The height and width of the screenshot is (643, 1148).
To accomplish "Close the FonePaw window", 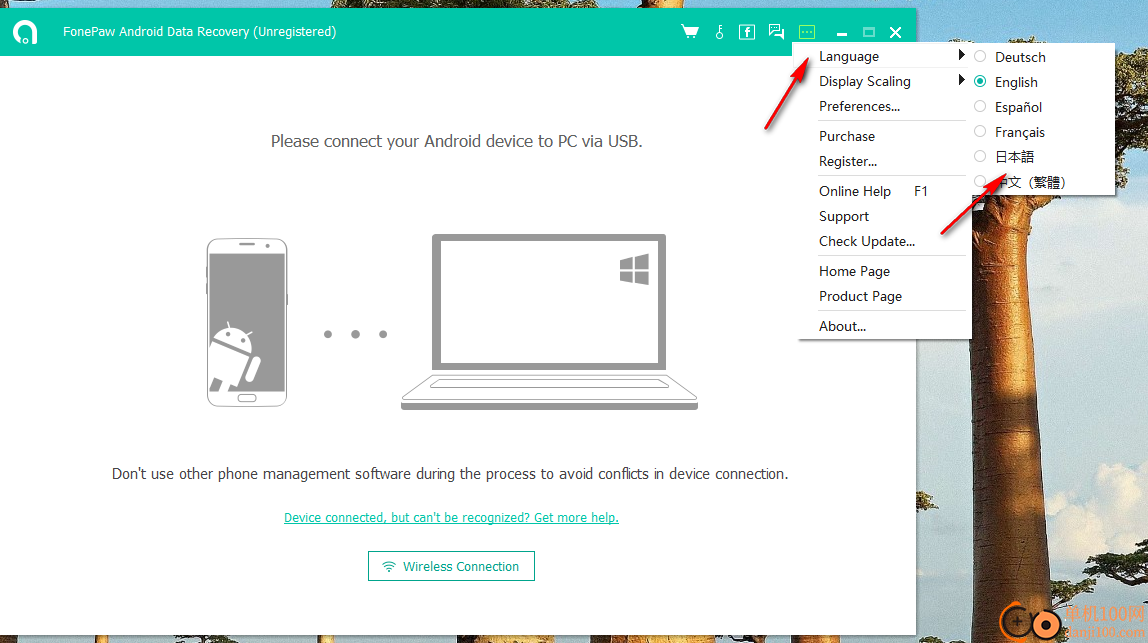I will coord(895,32).
